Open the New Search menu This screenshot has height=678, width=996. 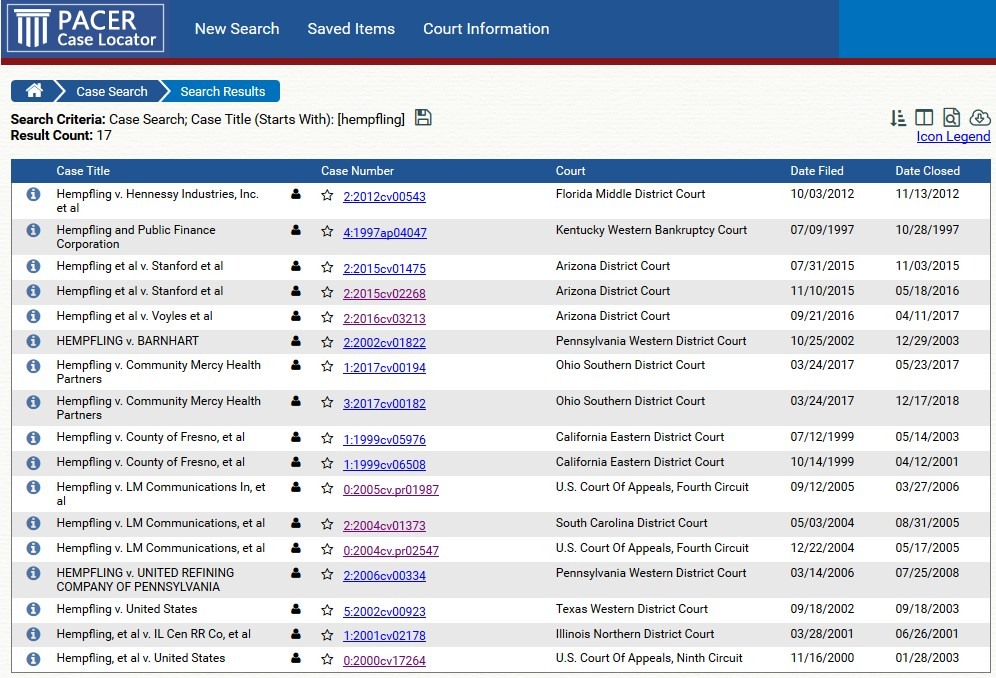tap(237, 29)
